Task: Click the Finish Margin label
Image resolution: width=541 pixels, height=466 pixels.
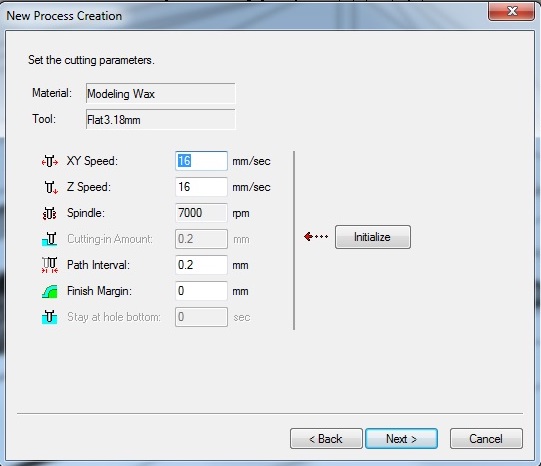Action: pos(99,291)
